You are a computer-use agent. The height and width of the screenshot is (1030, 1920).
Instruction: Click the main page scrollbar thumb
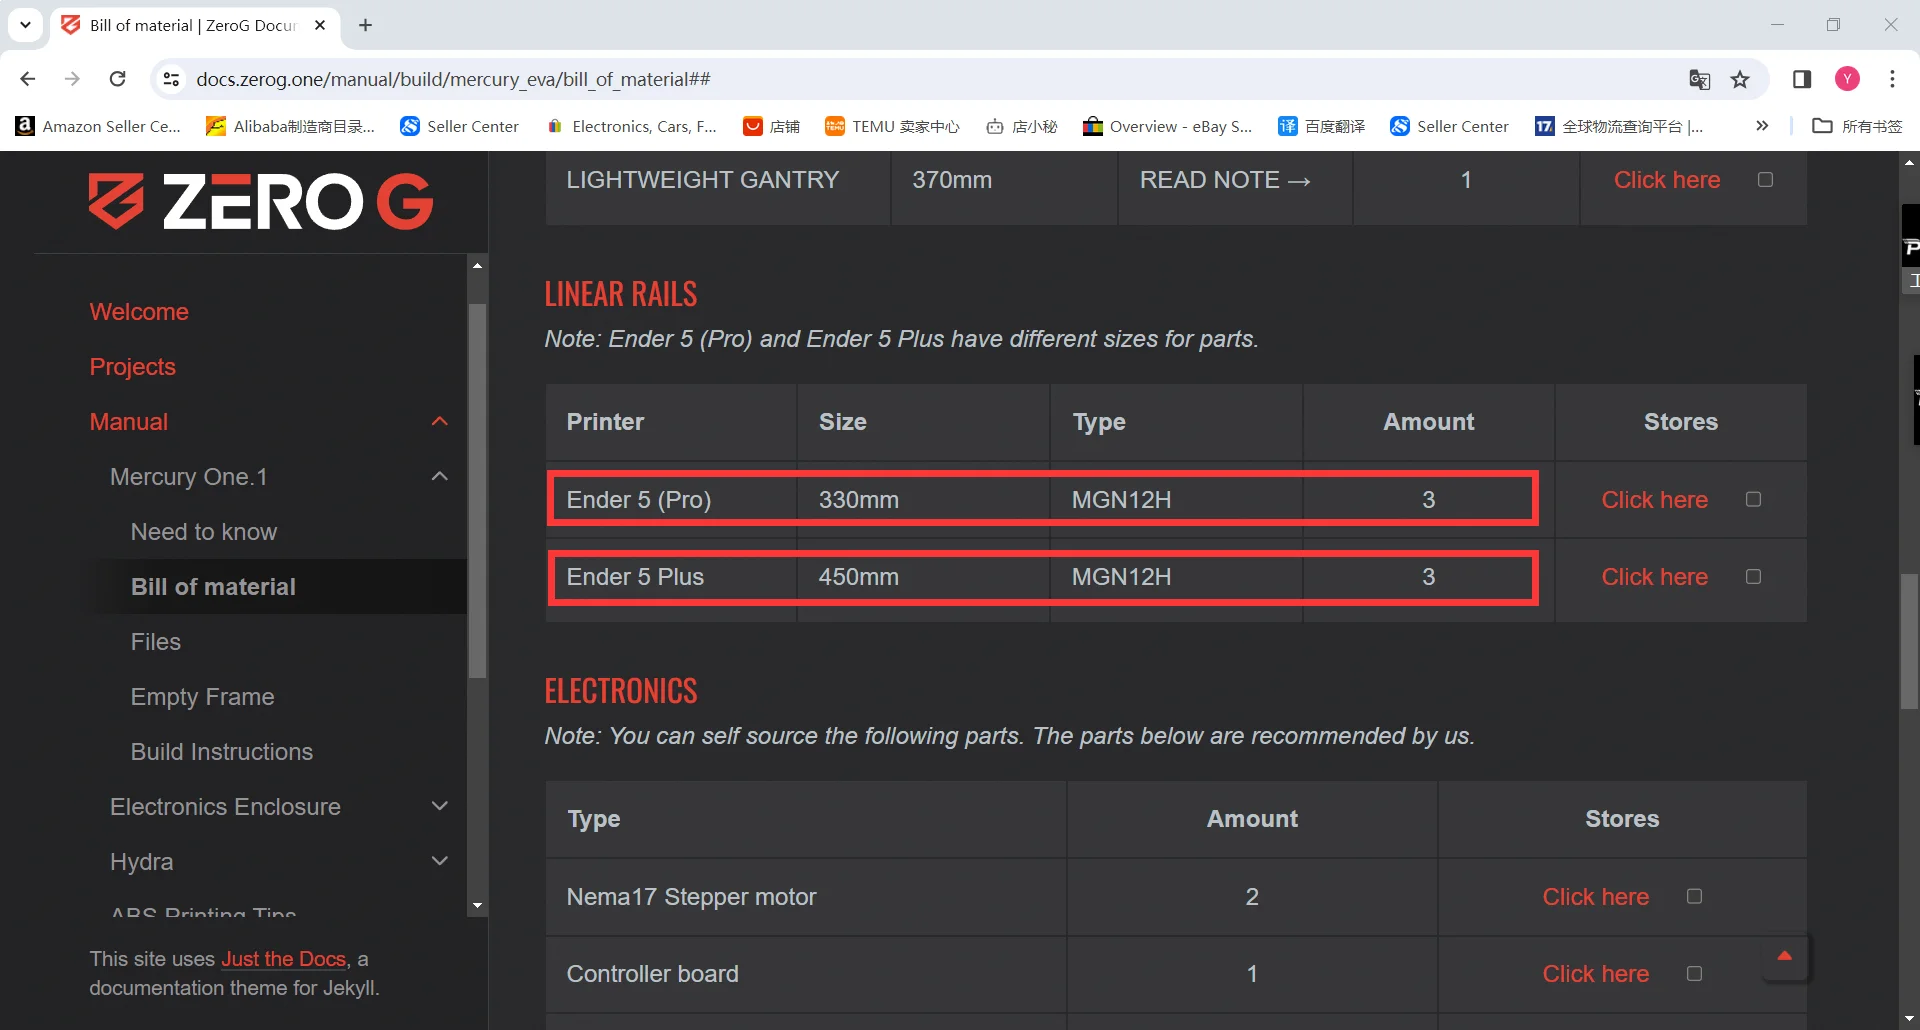pyautogui.click(x=1910, y=642)
